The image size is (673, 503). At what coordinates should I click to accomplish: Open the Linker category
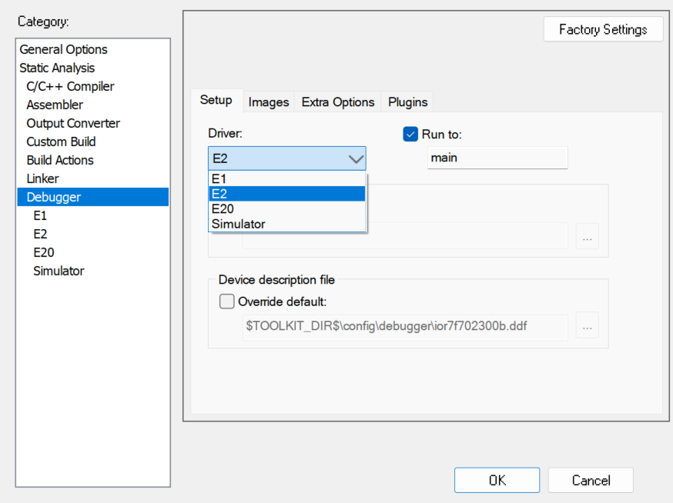pyautogui.click(x=43, y=178)
